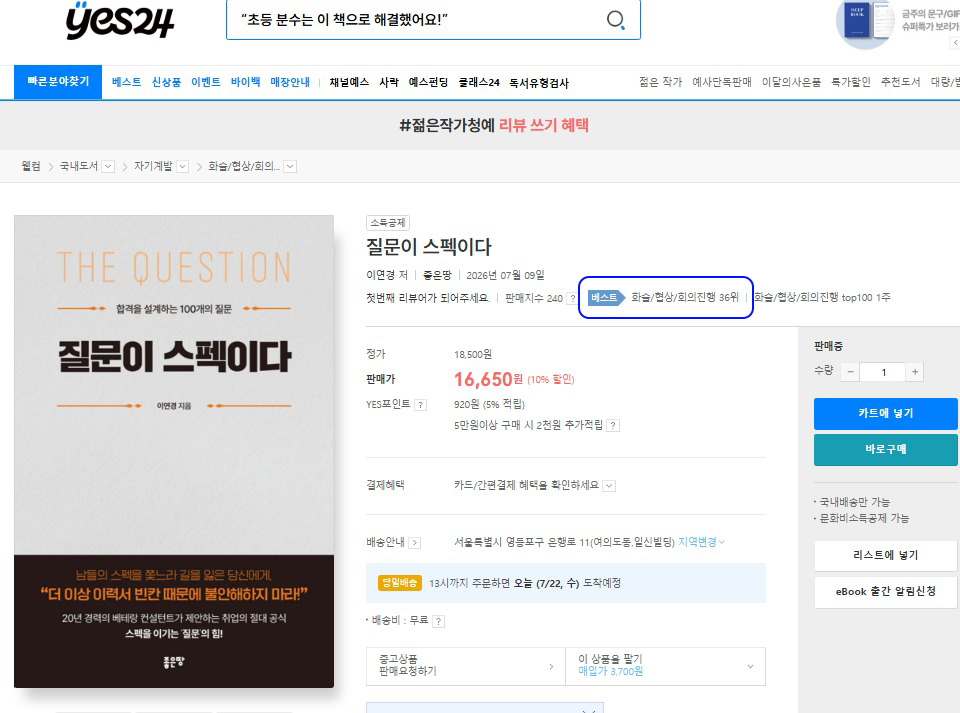Click the 웰컴 breadcrumb

[x=31, y=166]
